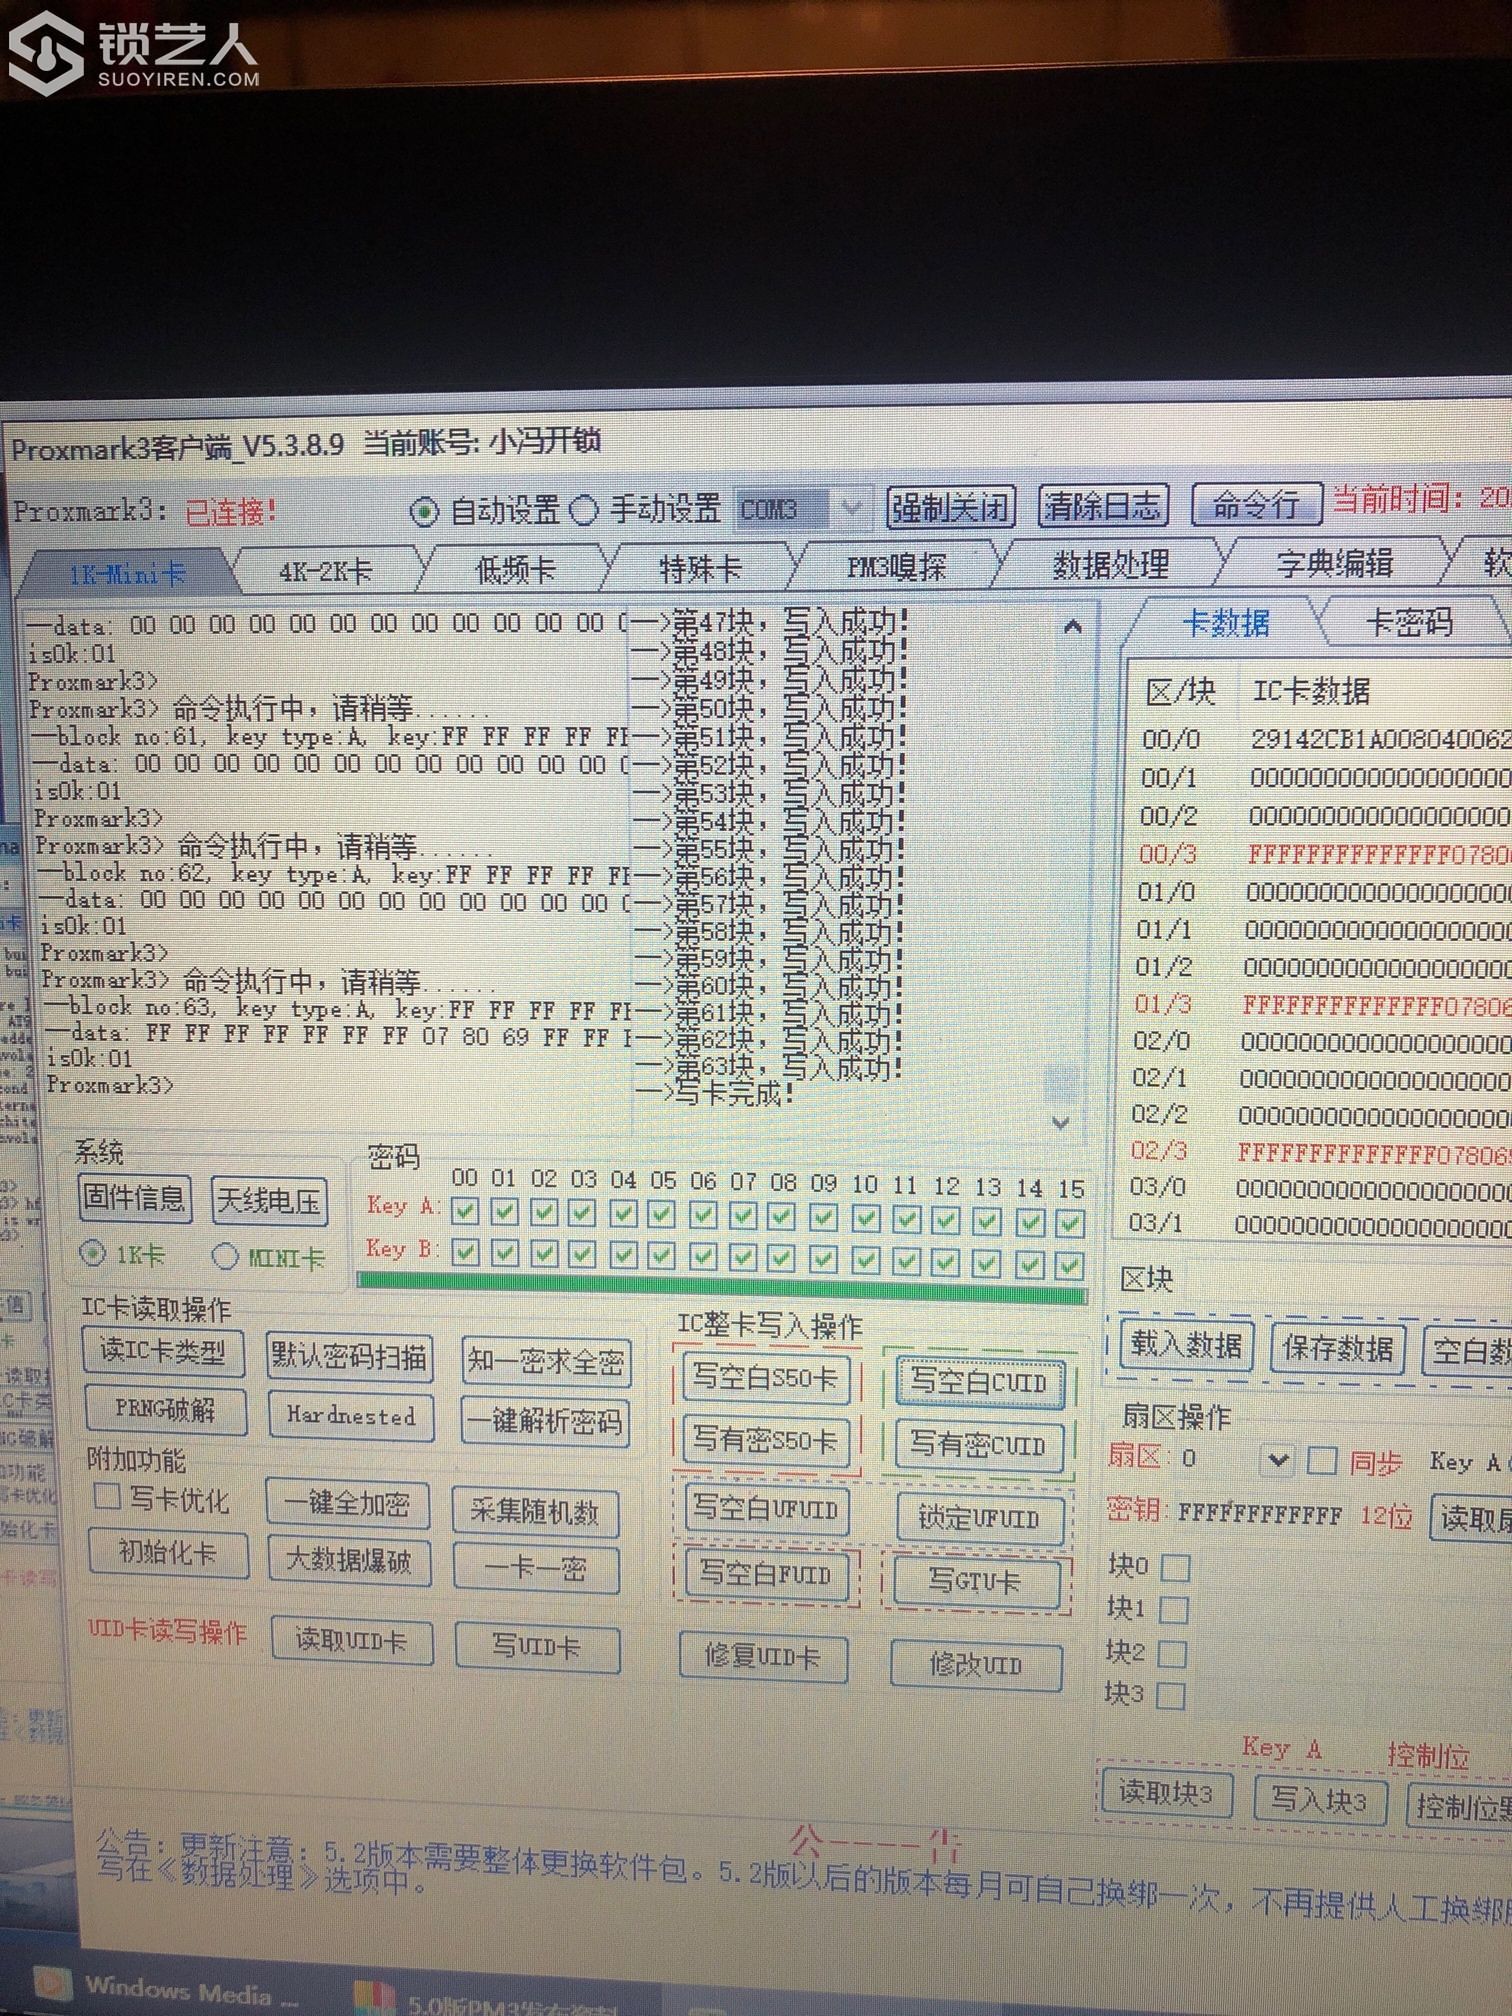The image size is (1512, 2016).
Task: Open the 扇区 sector dropdown
Action: point(1277,1460)
